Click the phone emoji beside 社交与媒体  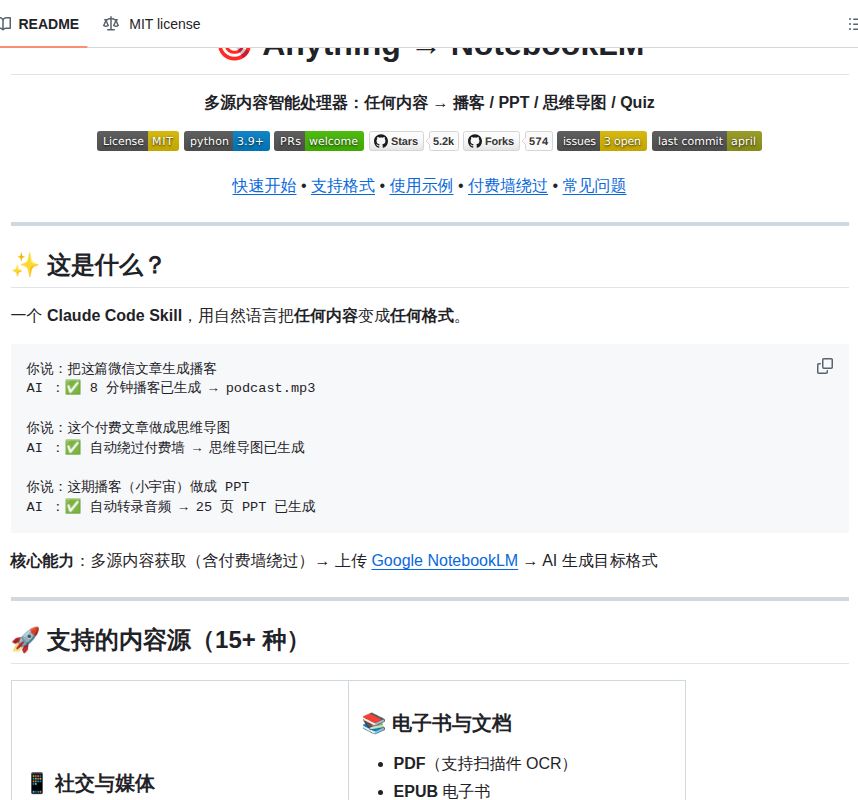(37, 783)
